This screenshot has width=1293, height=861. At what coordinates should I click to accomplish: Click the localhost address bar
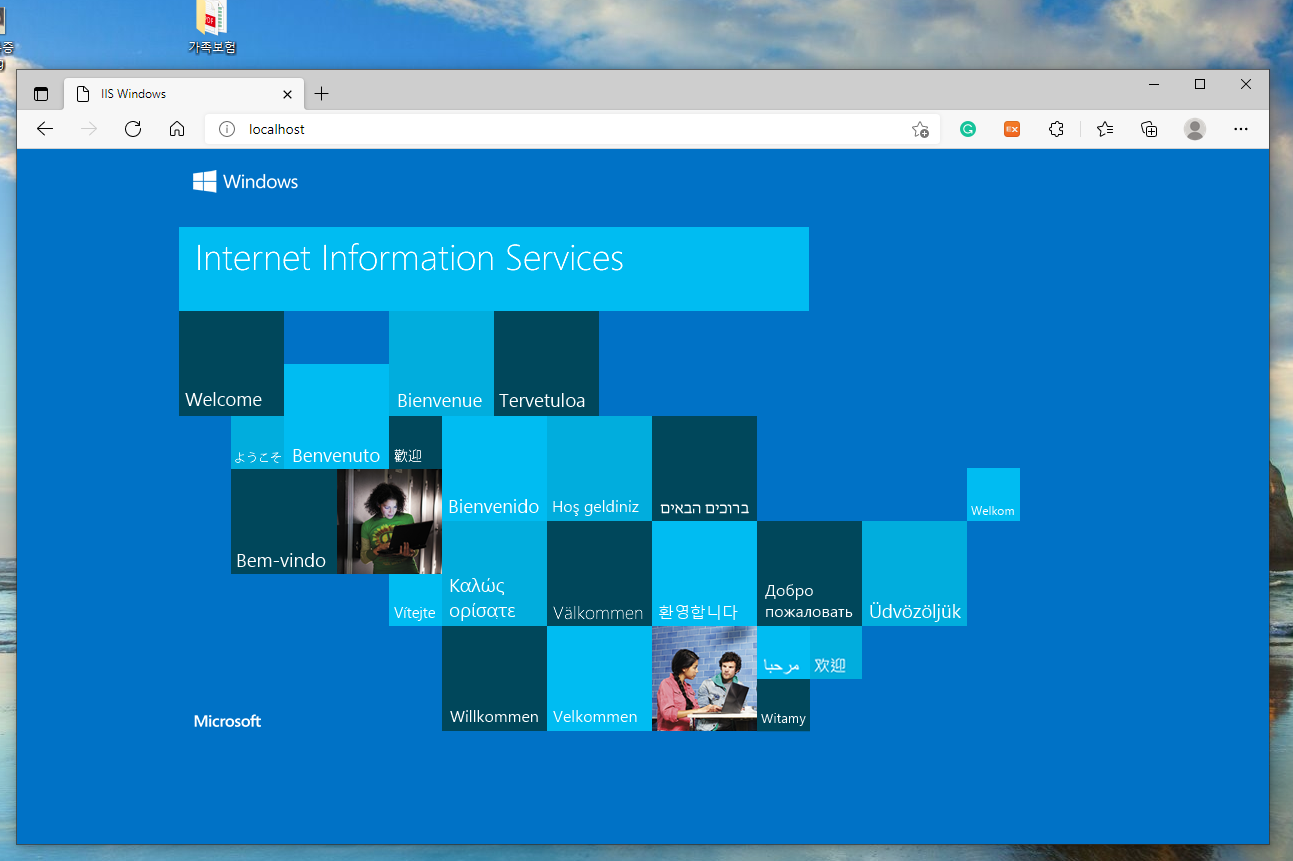pyautogui.click(x=572, y=129)
